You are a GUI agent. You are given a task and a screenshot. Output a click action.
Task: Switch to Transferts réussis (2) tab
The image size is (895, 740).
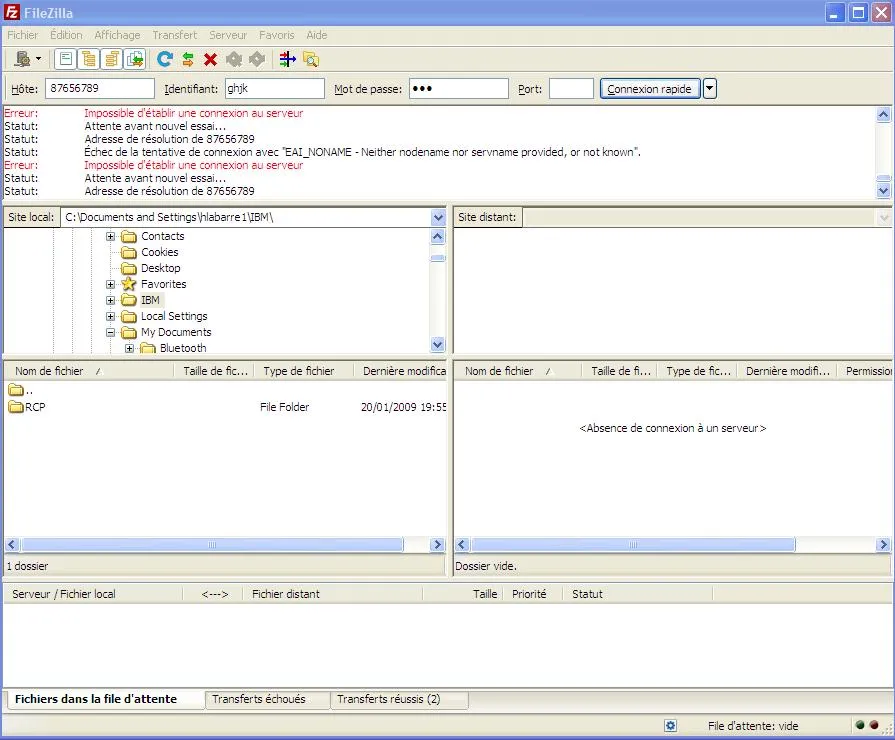pos(400,699)
